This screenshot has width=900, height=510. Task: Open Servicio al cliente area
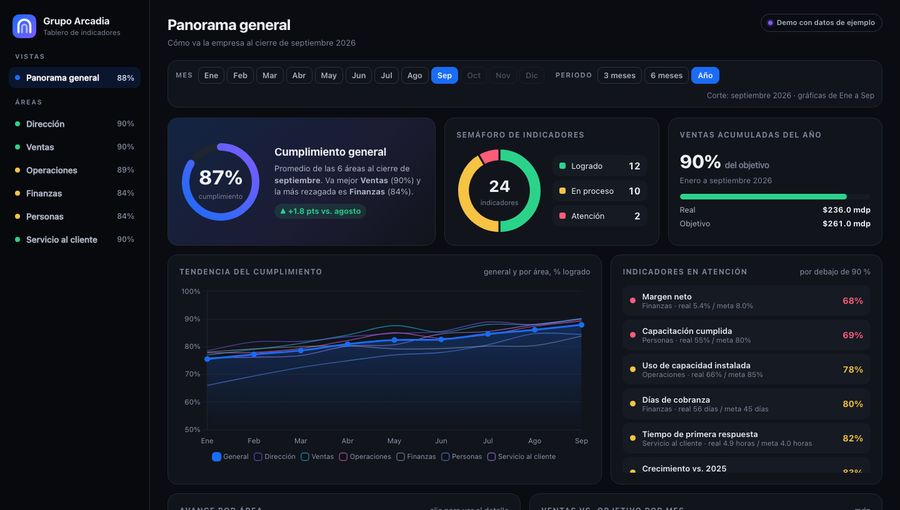(75, 239)
